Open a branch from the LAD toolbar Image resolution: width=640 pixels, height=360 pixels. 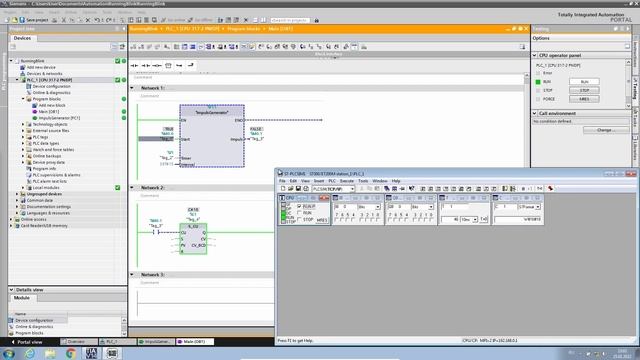pyautogui.click(x=179, y=65)
